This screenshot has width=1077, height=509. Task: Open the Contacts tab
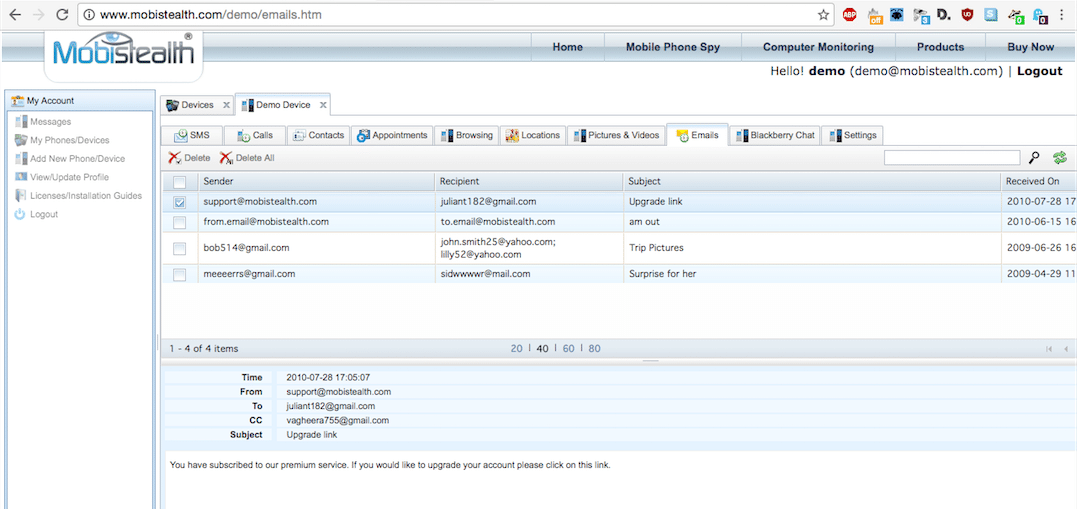(318, 135)
